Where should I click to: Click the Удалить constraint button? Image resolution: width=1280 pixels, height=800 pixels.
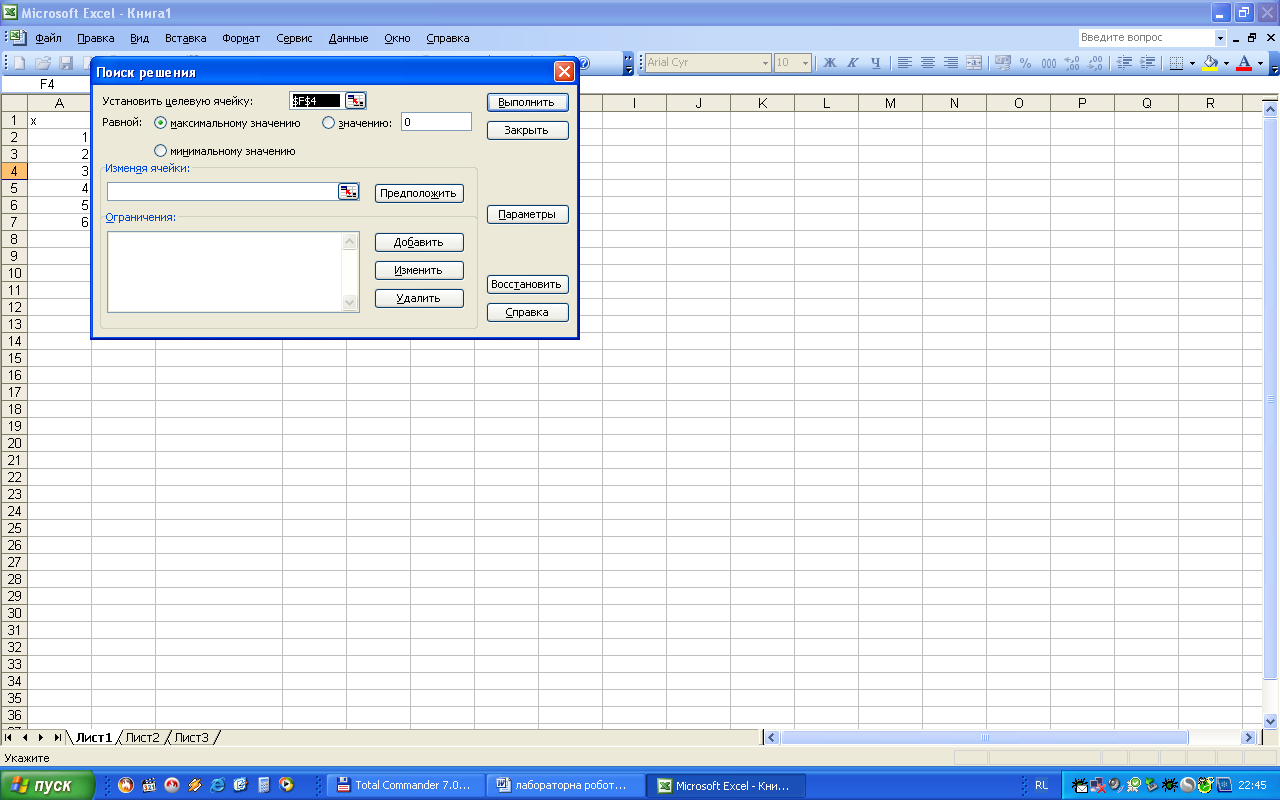[x=419, y=298]
